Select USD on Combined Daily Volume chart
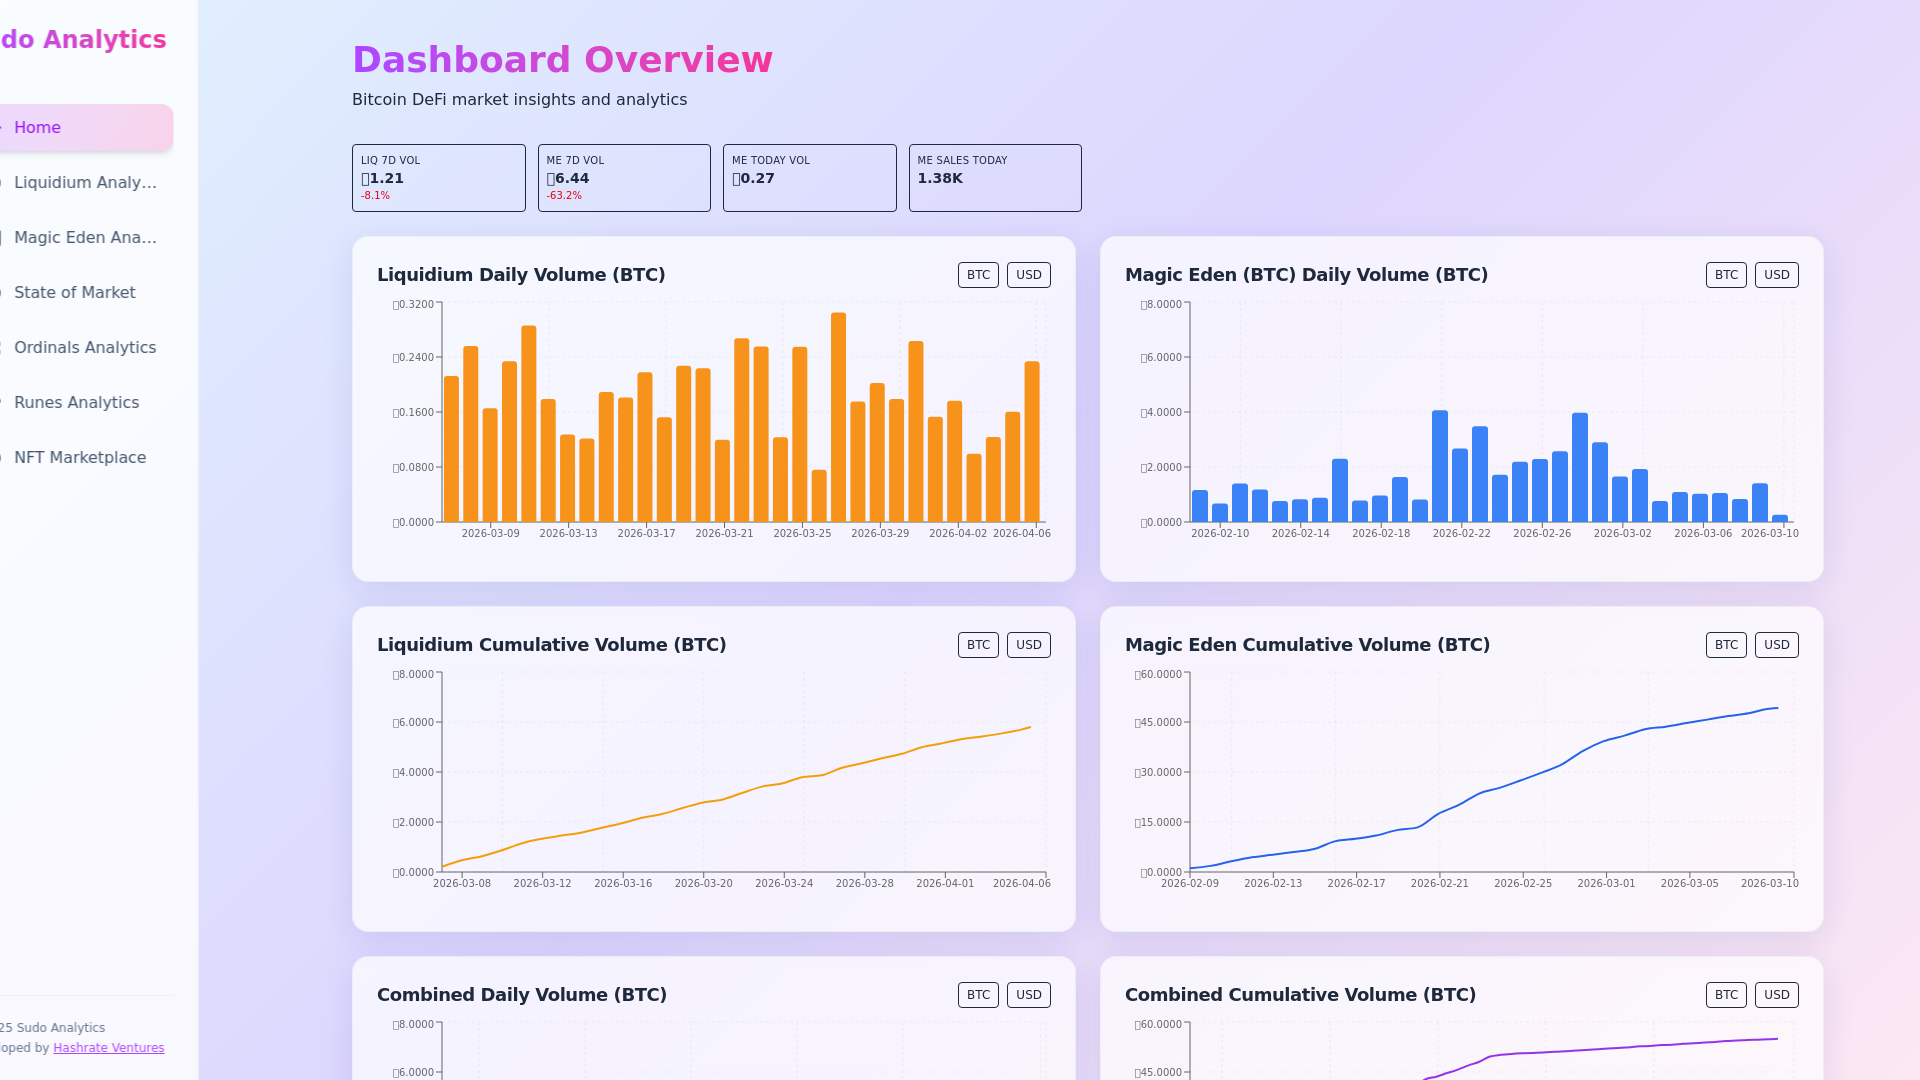This screenshot has width=1920, height=1080. tap(1028, 995)
